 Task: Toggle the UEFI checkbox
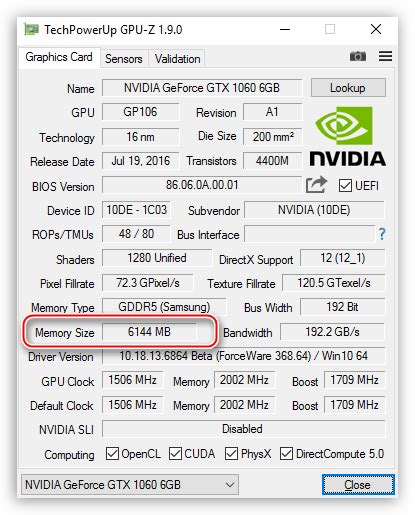(345, 186)
